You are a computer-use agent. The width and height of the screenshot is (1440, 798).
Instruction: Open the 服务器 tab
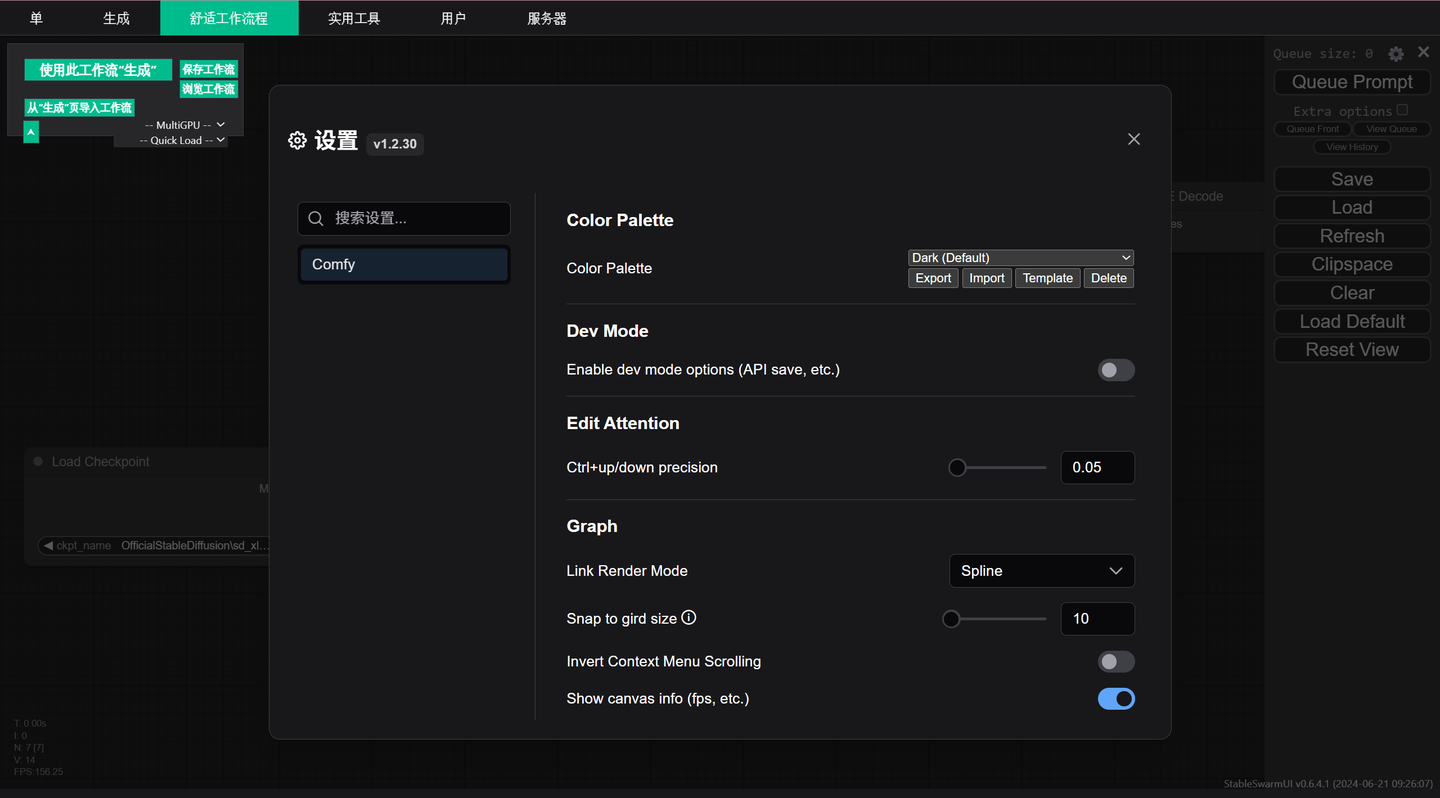[547, 18]
